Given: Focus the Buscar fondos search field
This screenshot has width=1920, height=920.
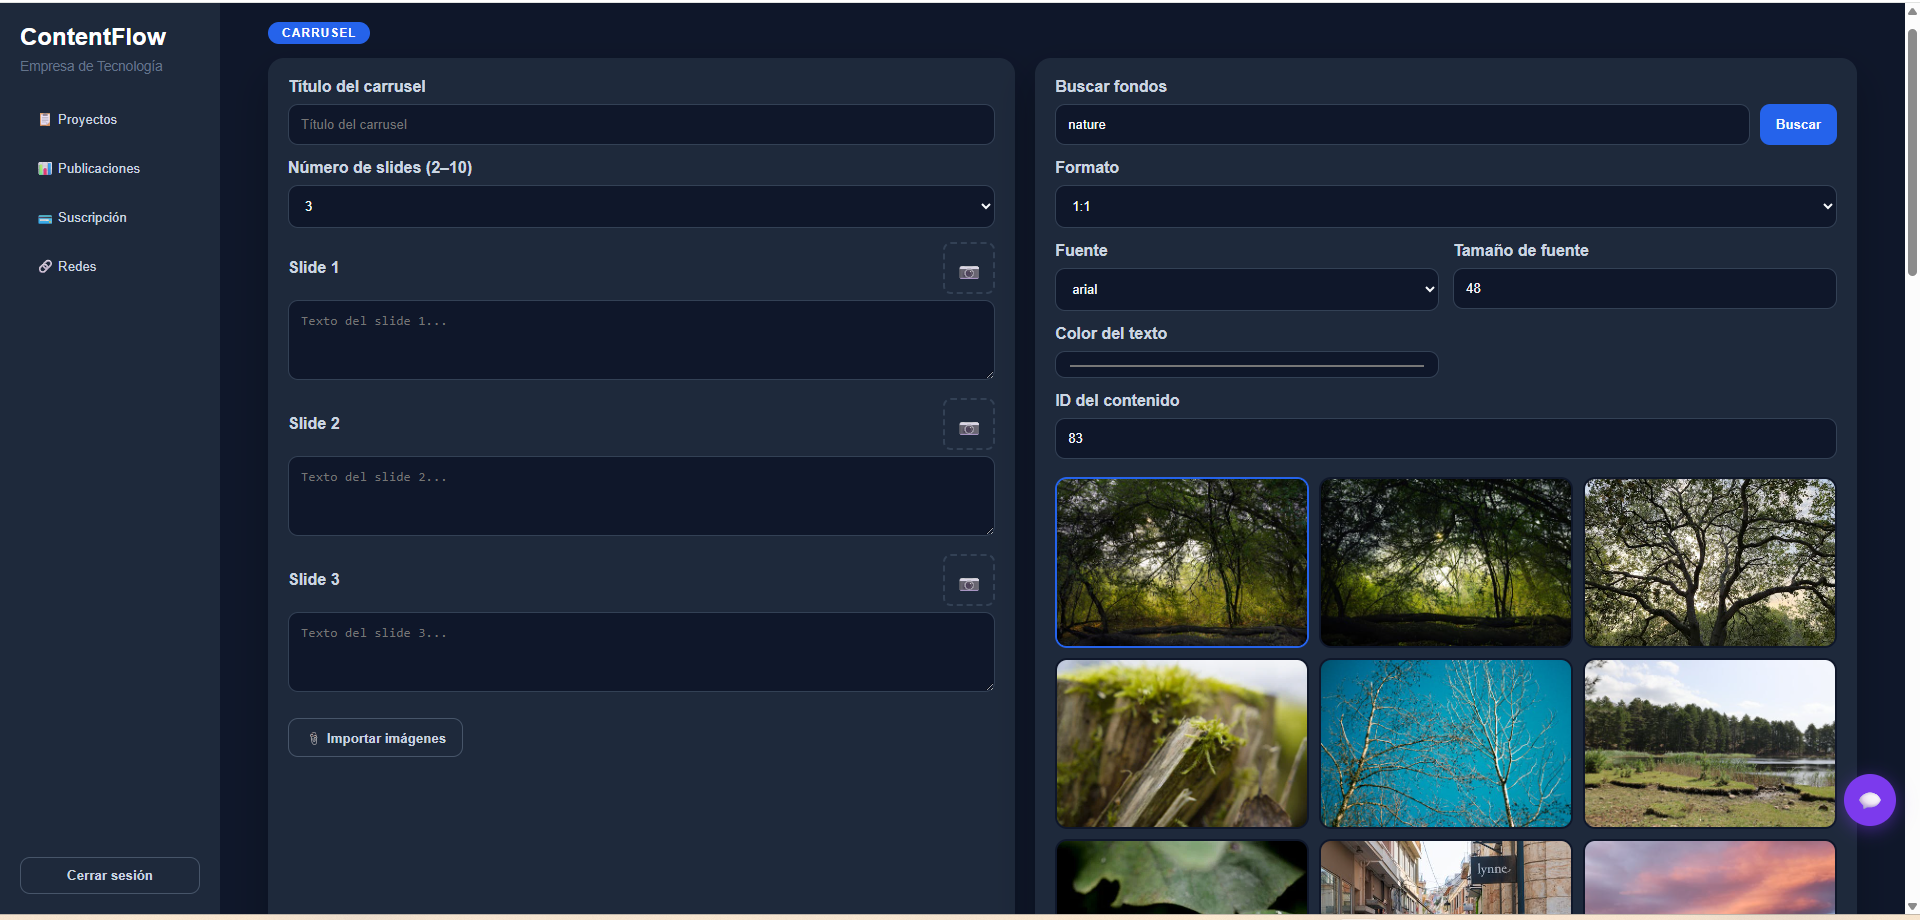Looking at the screenshot, I should click(1402, 124).
